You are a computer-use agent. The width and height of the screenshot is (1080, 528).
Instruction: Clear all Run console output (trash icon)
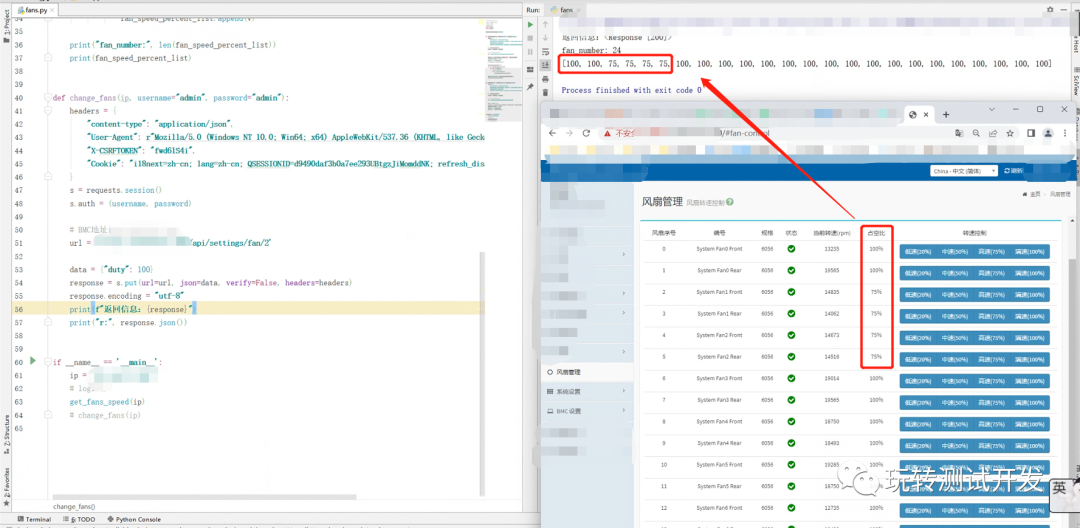tap(545, 92)
